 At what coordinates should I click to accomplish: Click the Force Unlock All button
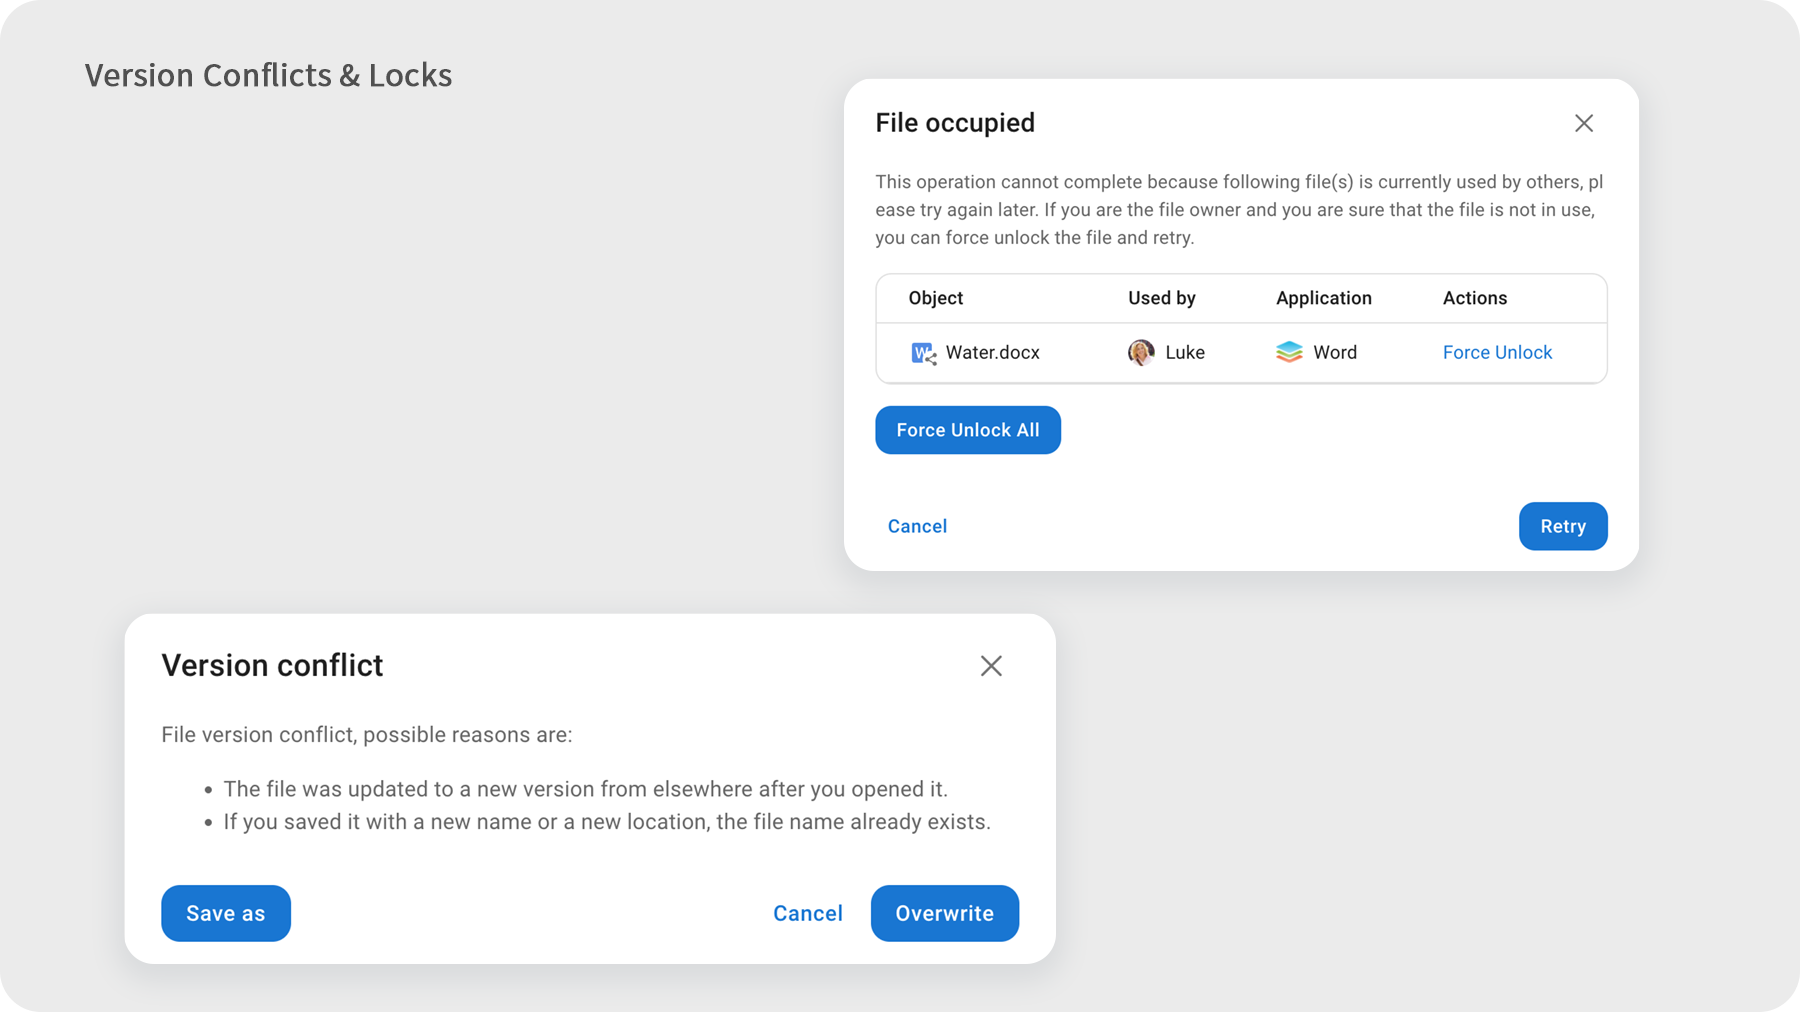(x=968, y=430)
